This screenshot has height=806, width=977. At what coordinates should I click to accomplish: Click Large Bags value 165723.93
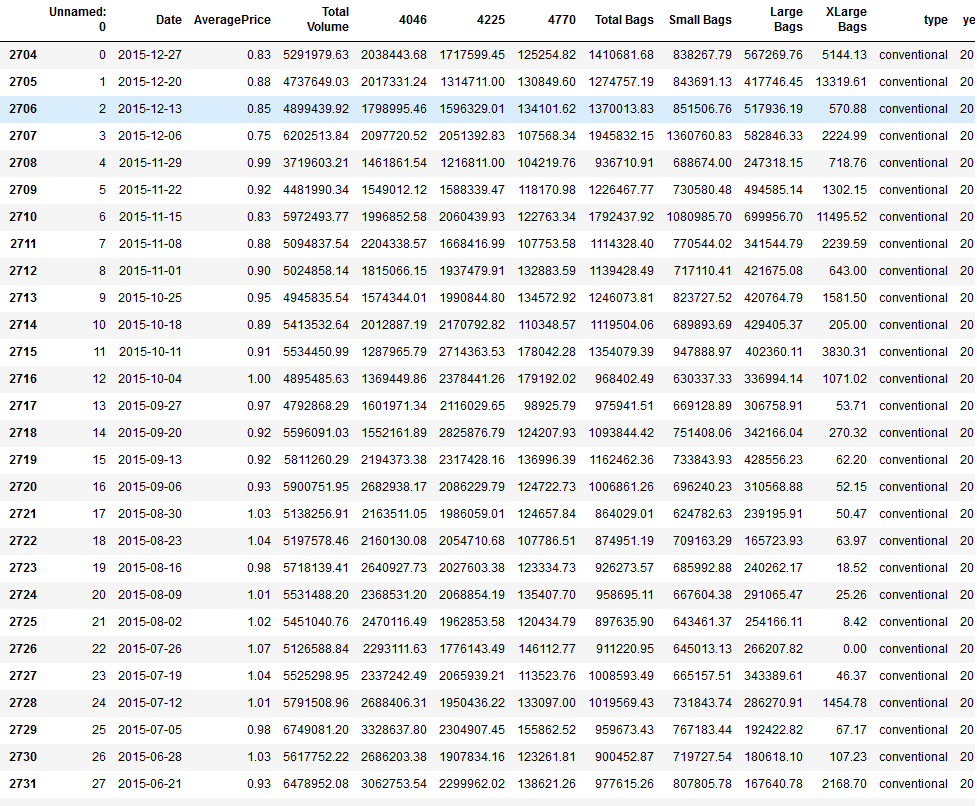[x=773, y=541]
